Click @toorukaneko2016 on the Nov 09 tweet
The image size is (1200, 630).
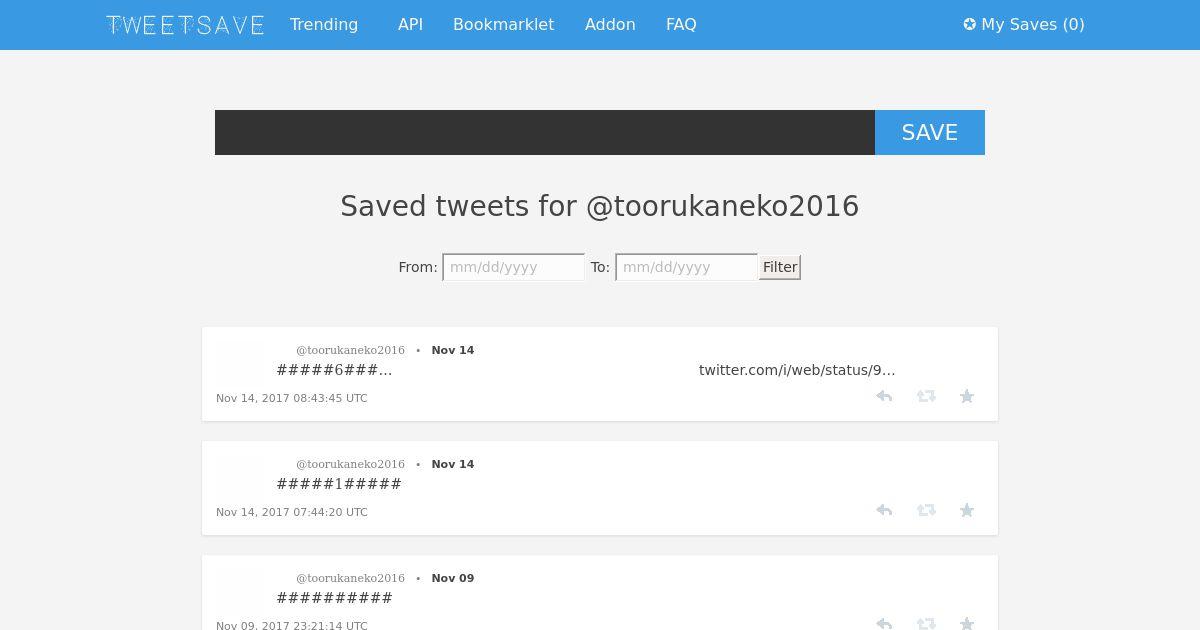[351, 578]
